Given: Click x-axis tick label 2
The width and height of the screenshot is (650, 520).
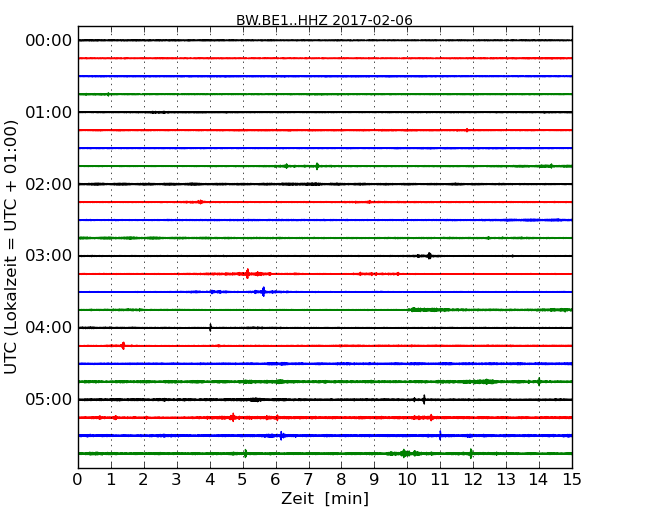Looking at the screenshot, I should click(143, 480).
